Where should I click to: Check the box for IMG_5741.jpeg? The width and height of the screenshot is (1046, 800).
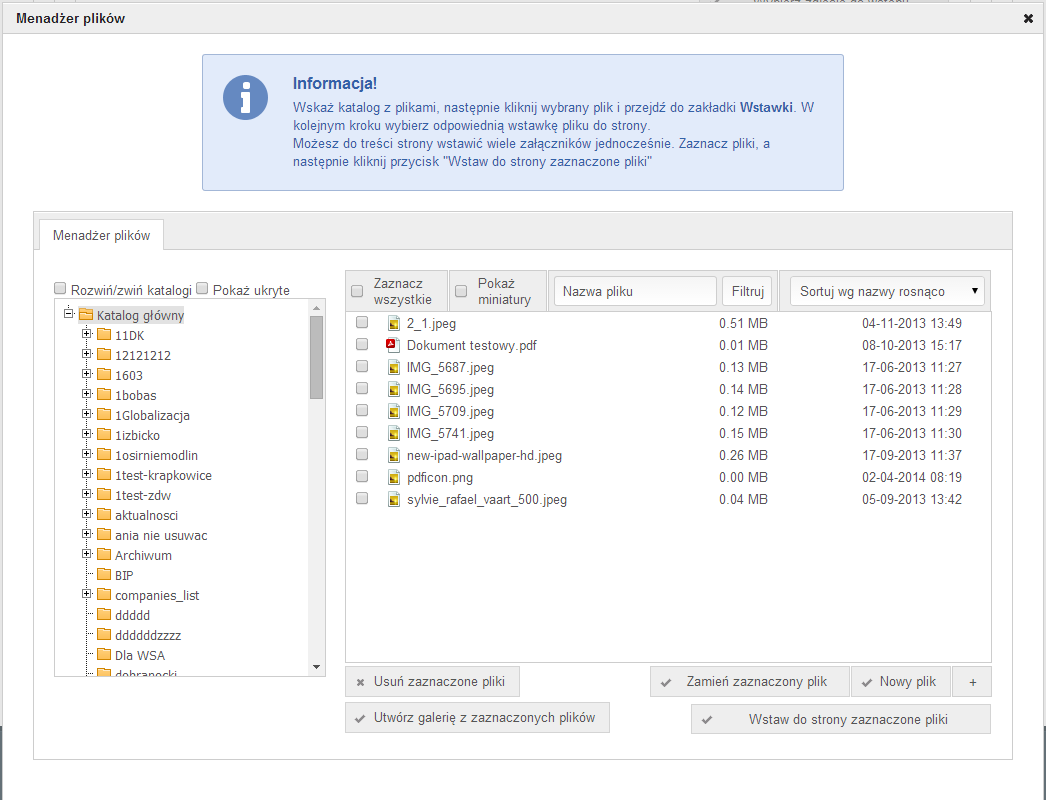[x=362, y=432]
